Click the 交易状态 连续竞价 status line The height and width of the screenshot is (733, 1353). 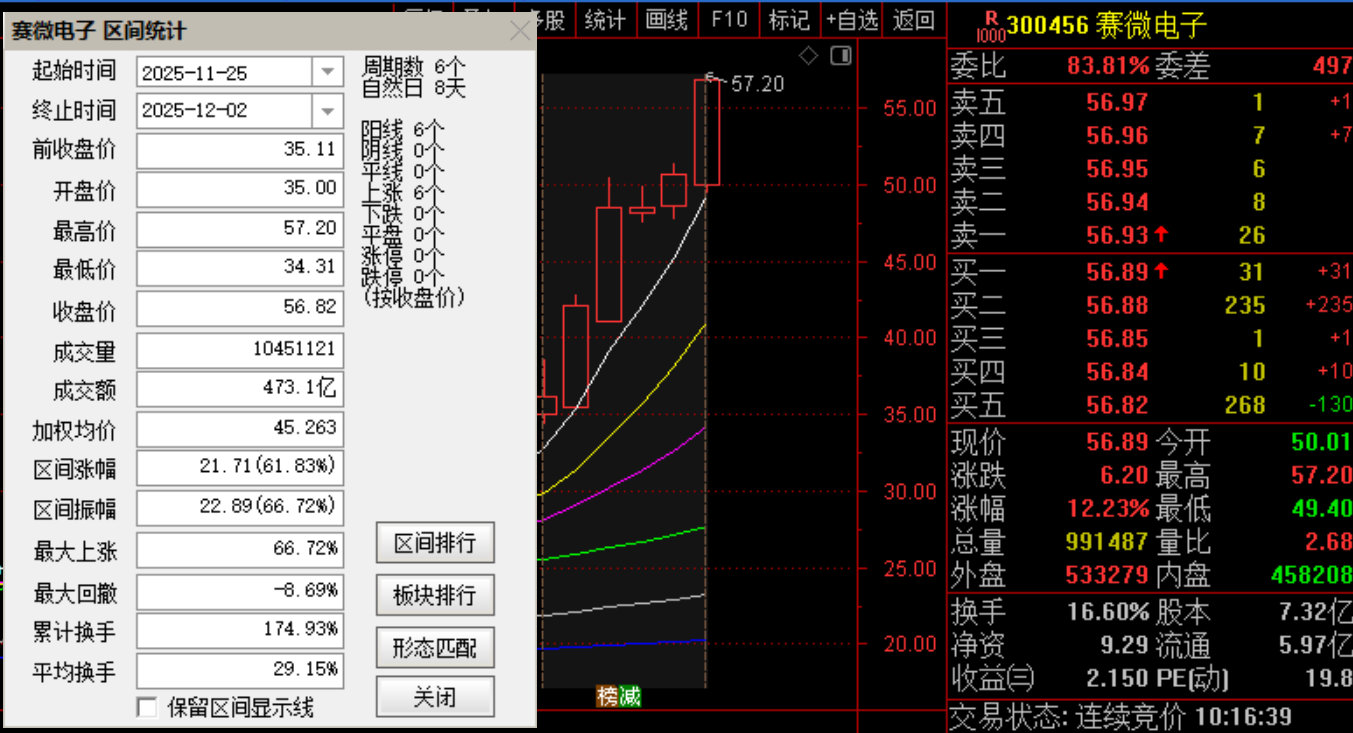[1120, 717]
